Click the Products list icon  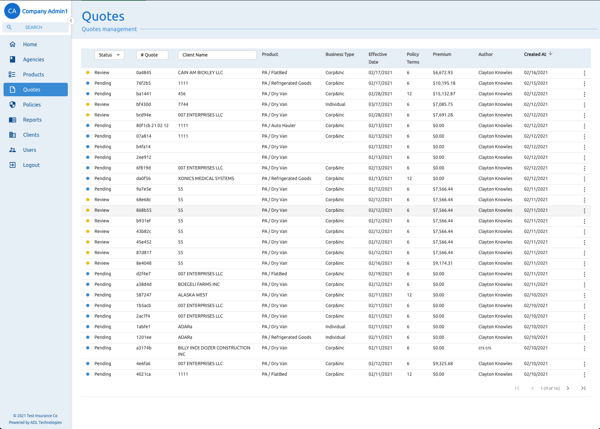tap(12, 75)
